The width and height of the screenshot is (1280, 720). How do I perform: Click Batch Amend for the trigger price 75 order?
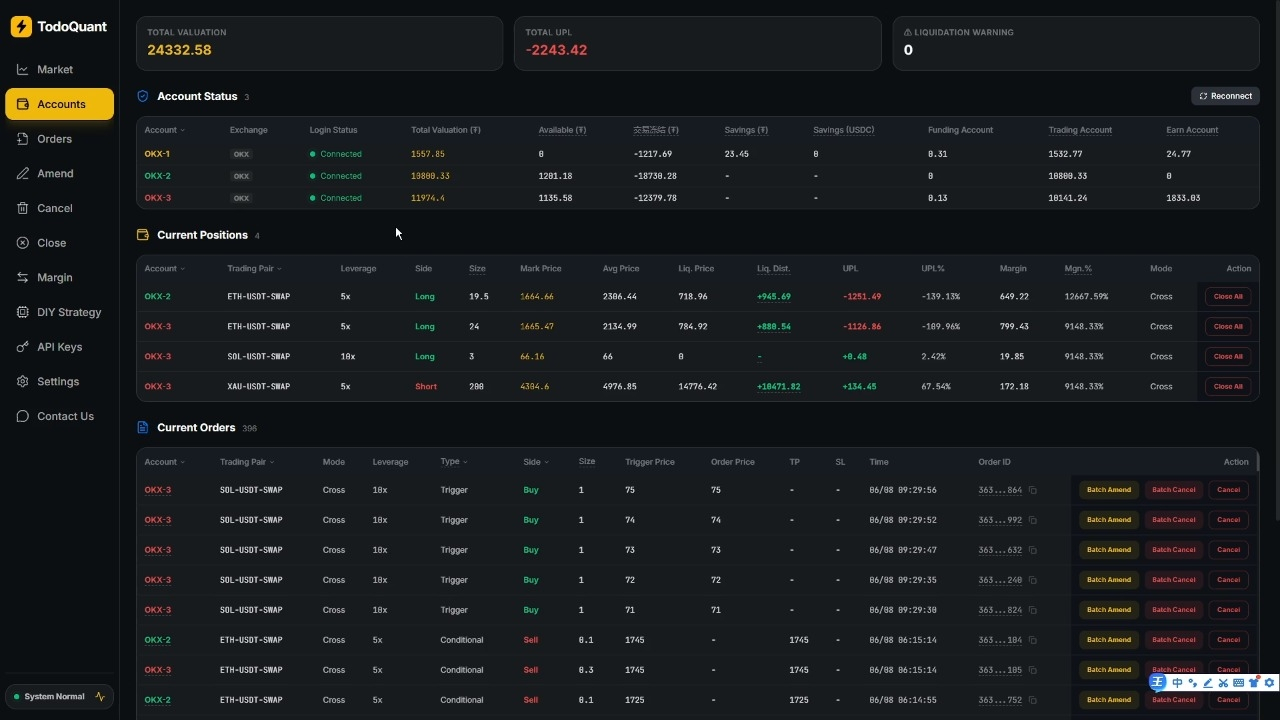[x=1108, y=490]
